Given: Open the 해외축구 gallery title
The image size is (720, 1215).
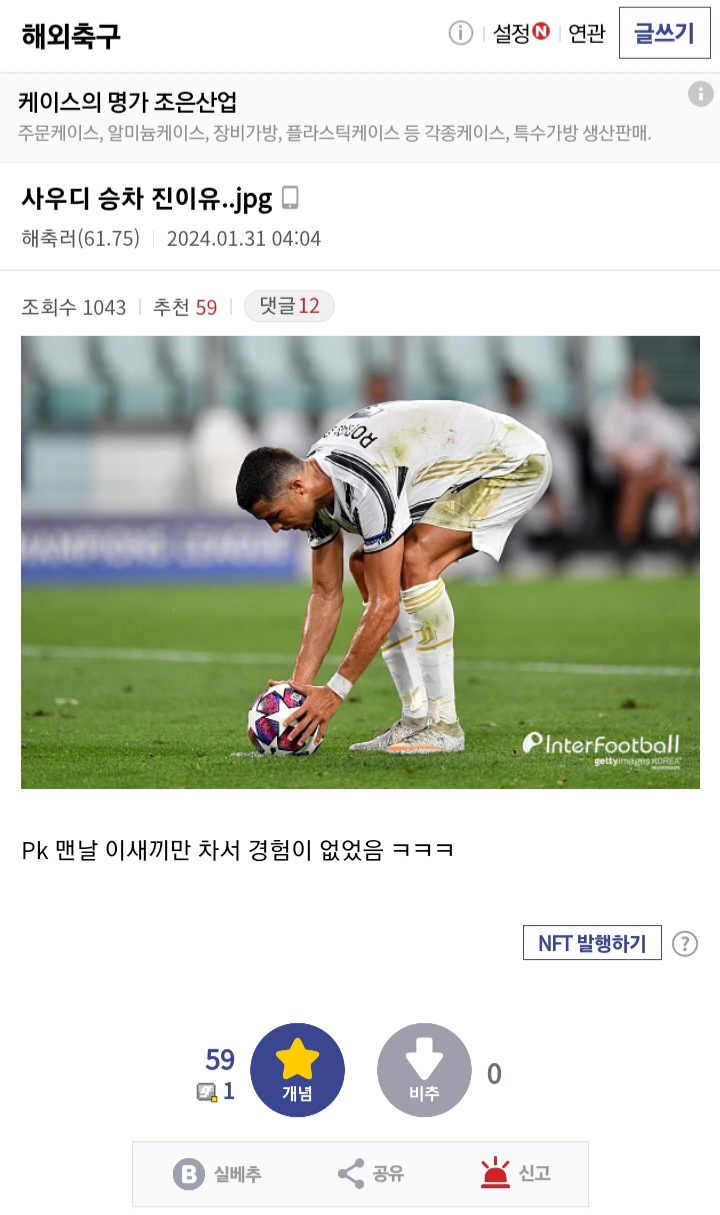Looking at the screenshot, I should pyautogui.click(x=70, y=35).
